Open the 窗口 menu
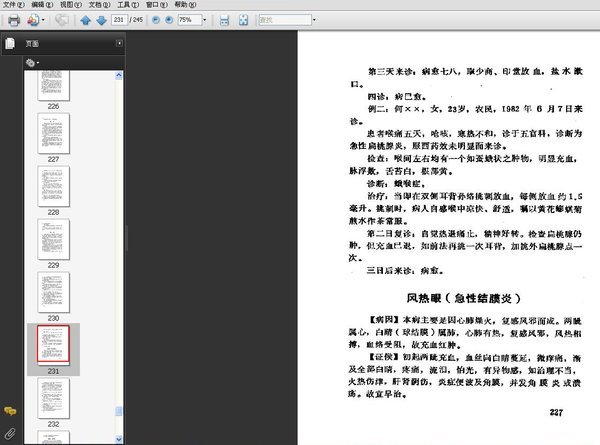This screenshot has width=600, height=445. pos(157,5)
